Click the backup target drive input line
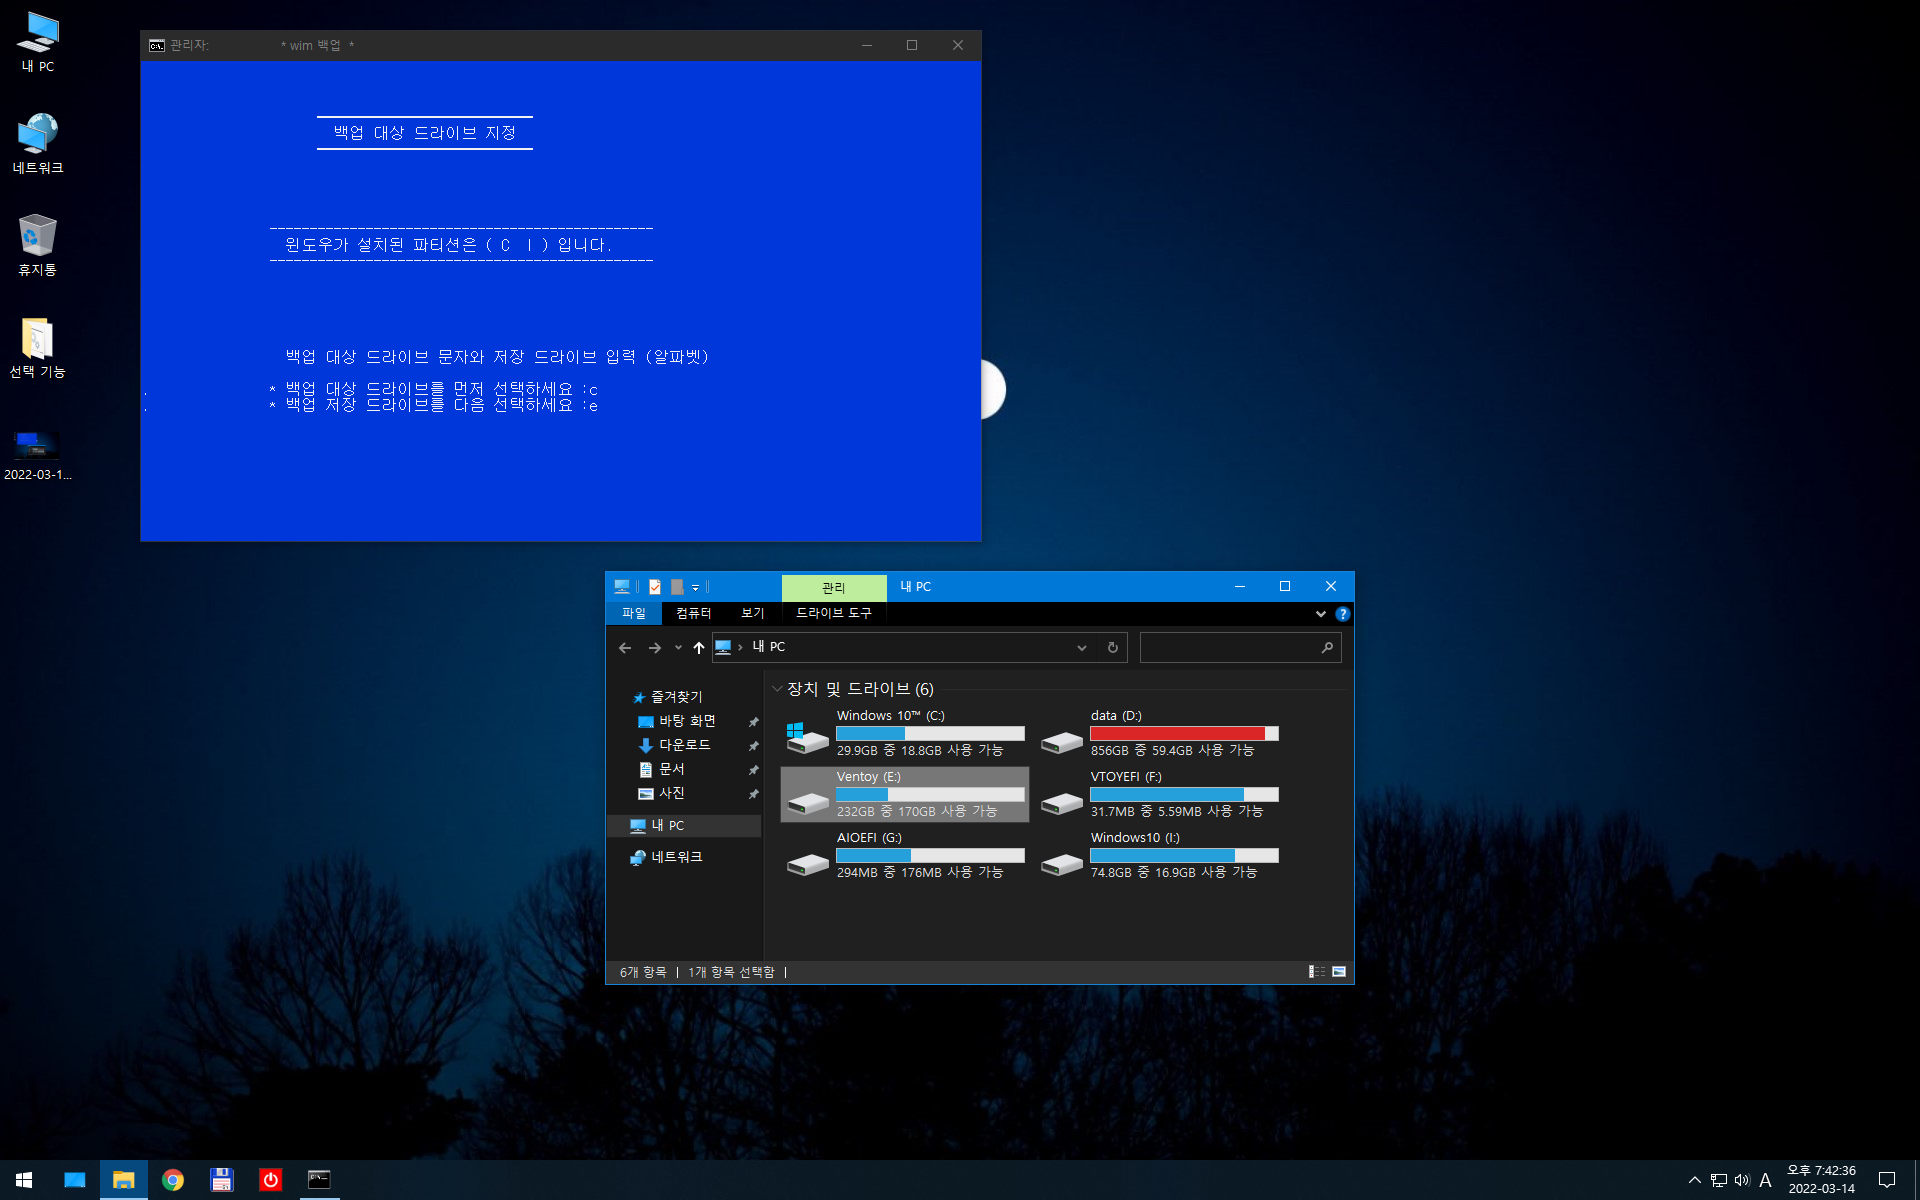 (433, 389)
